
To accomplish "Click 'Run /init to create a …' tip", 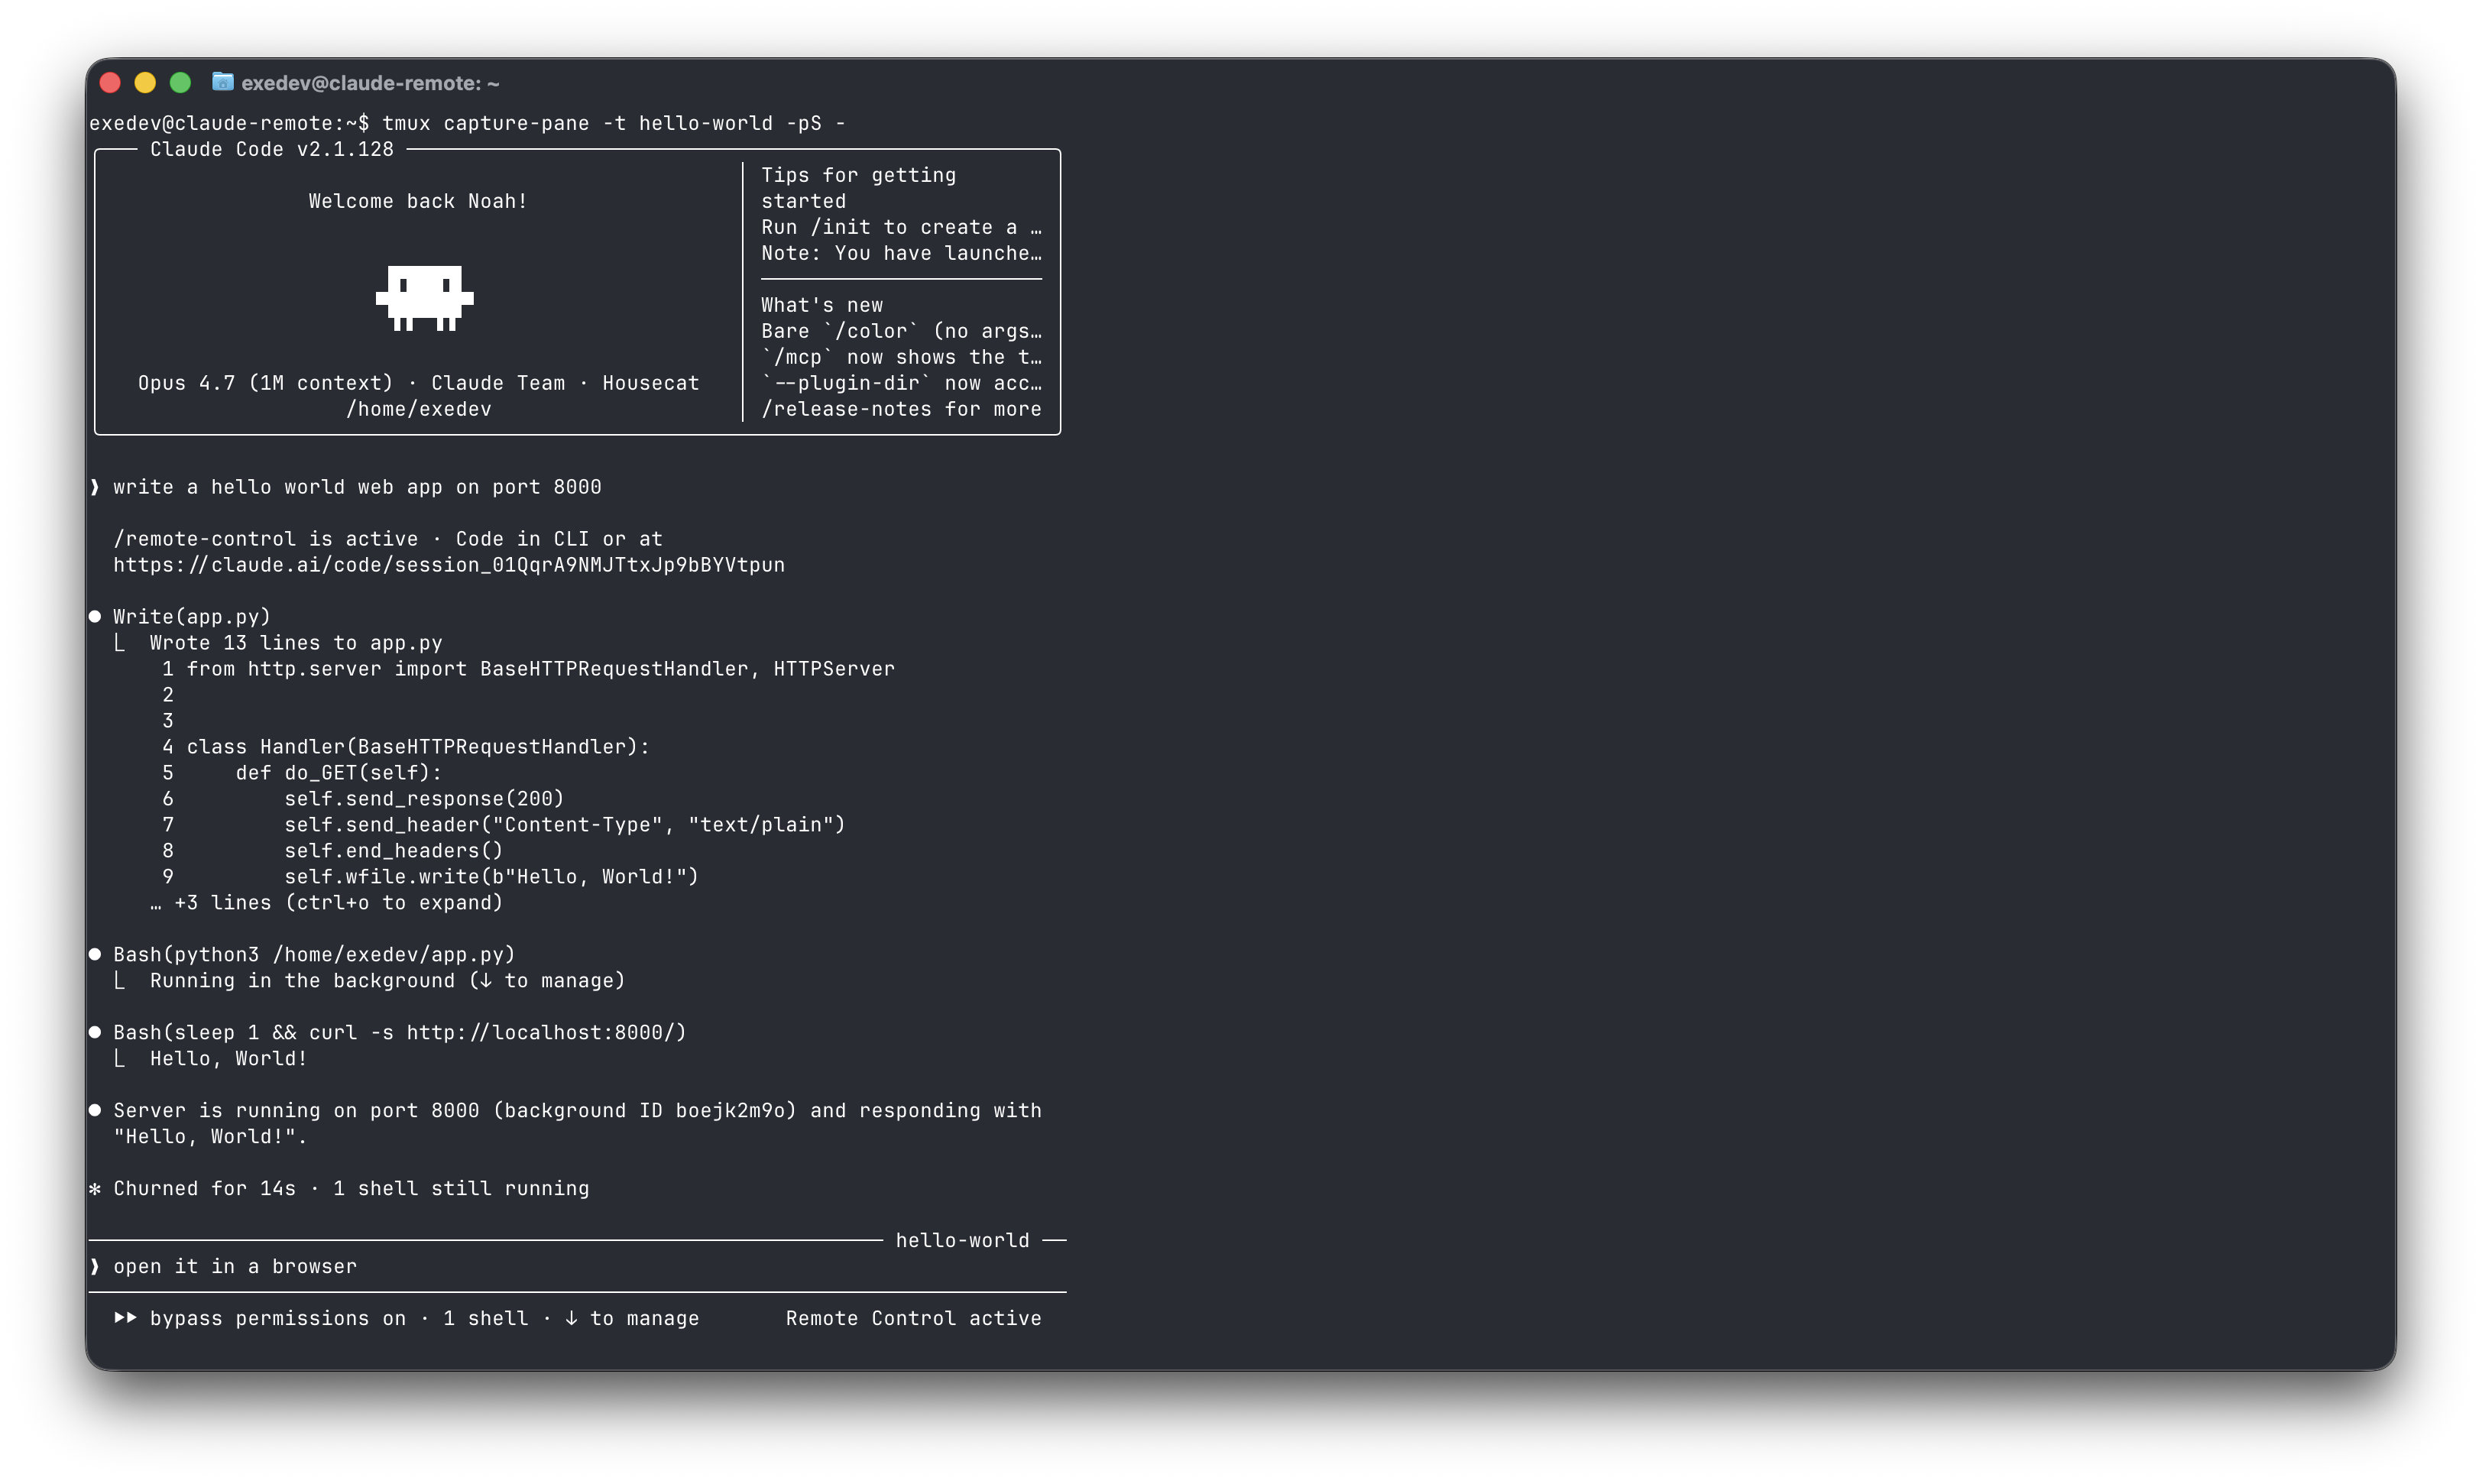I will point(901,227).
